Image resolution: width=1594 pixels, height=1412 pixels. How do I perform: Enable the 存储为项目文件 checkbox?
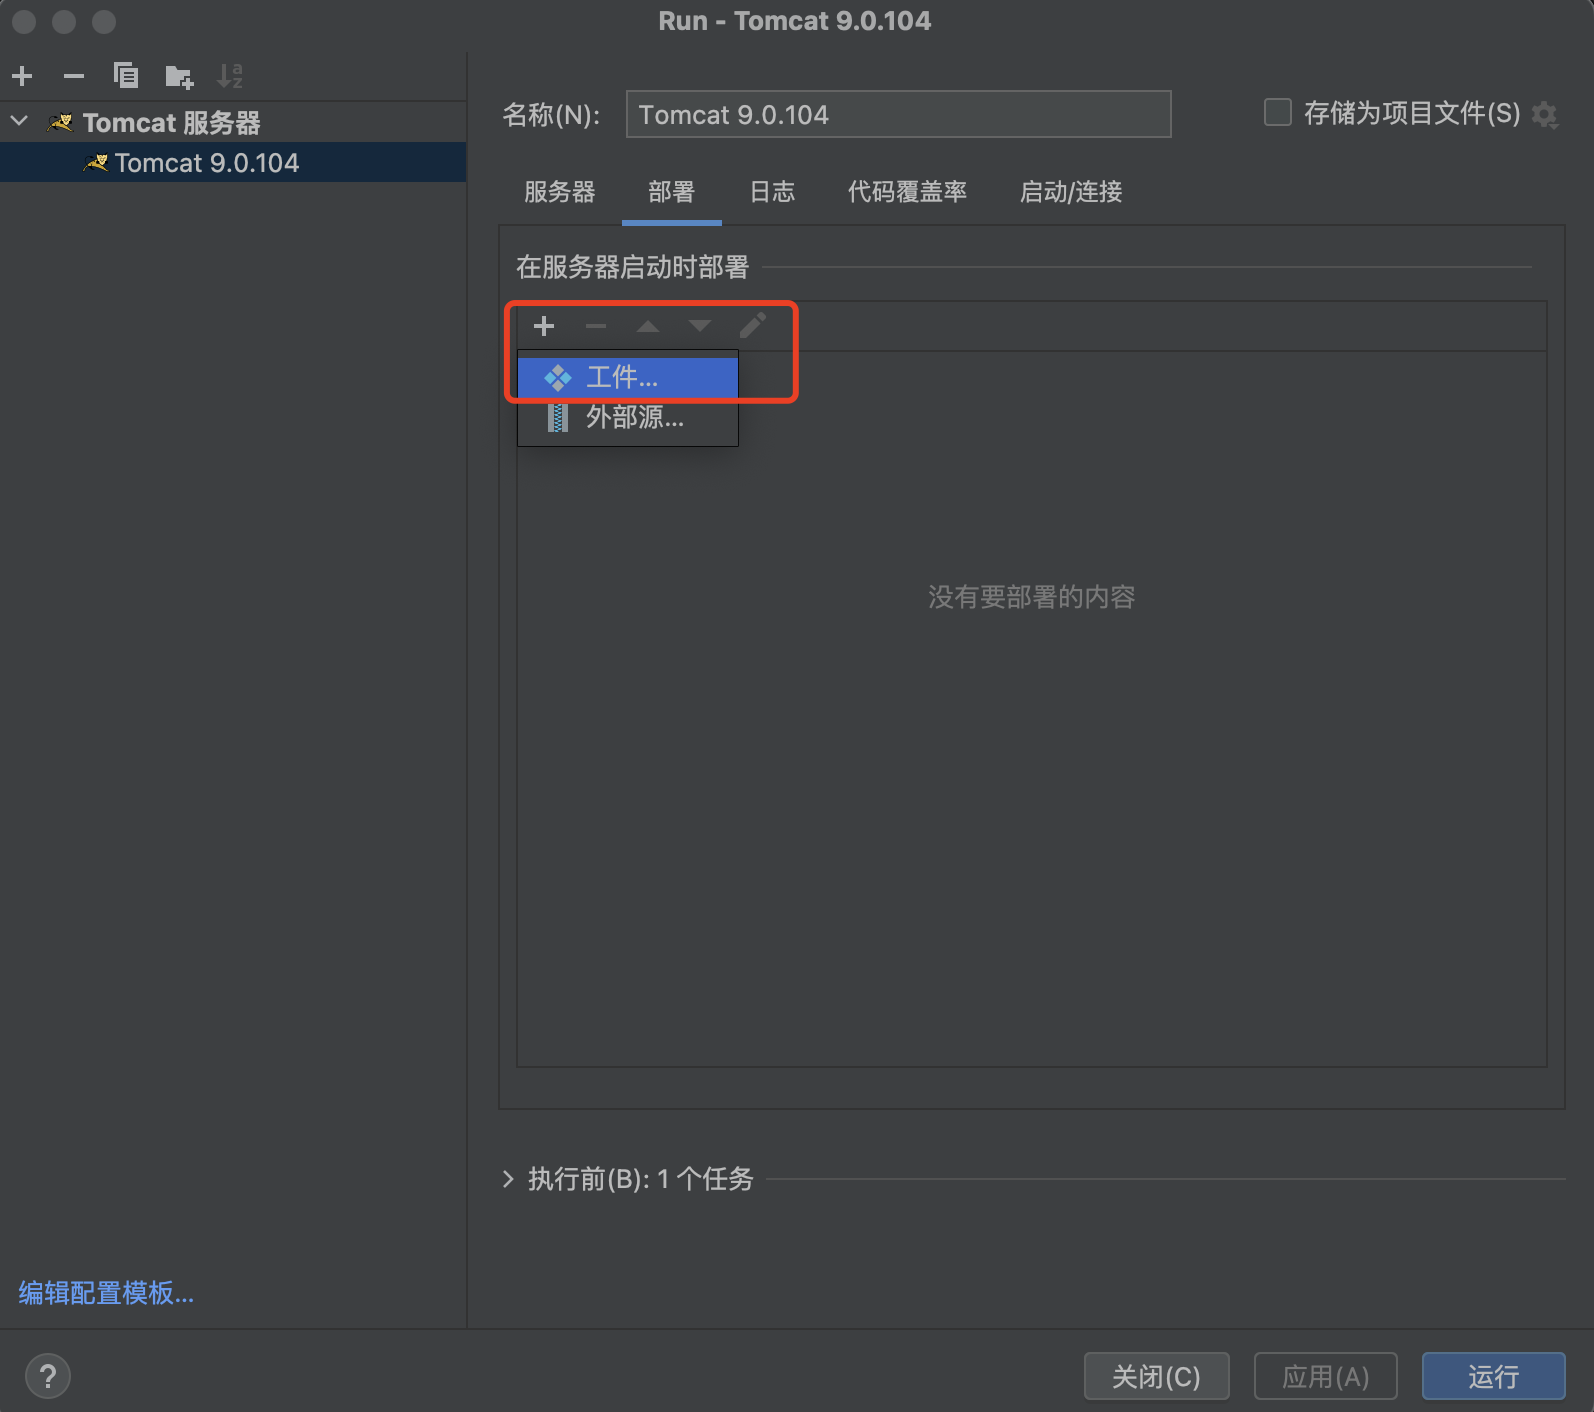pos(1278,112)
